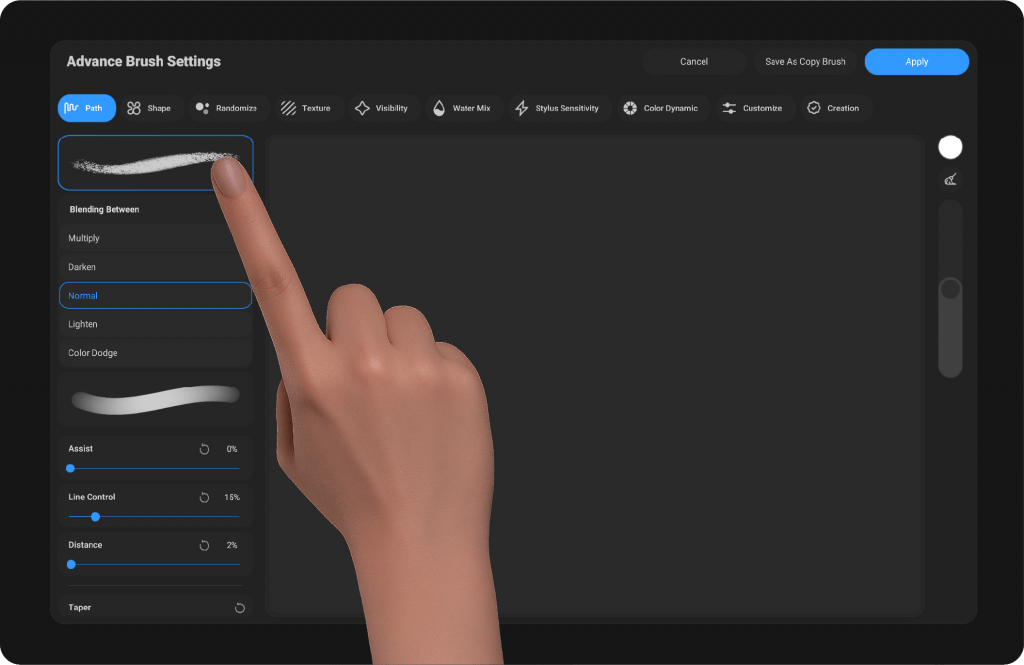Click the Line Control slider handle
Image resolution: width=1024 pixels, height=665 pixels.
95,517
